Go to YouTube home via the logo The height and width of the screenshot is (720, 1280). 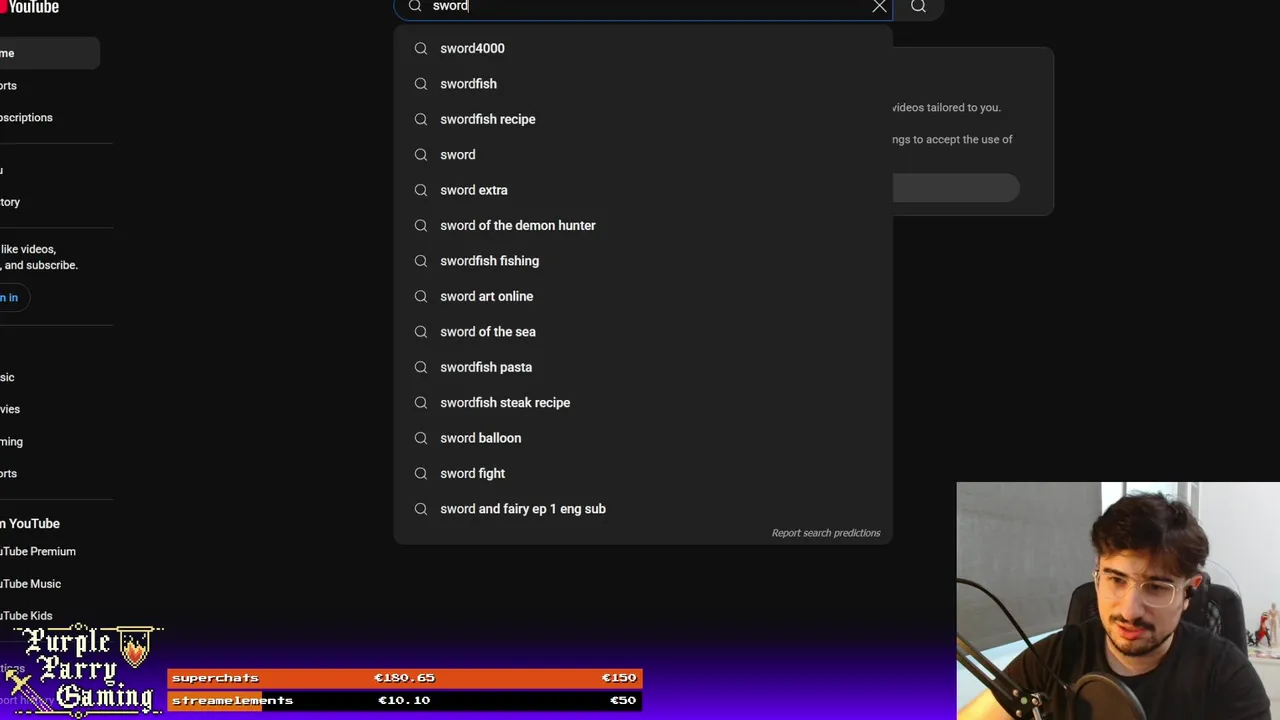pyautogui.click(x=30, y=7)
